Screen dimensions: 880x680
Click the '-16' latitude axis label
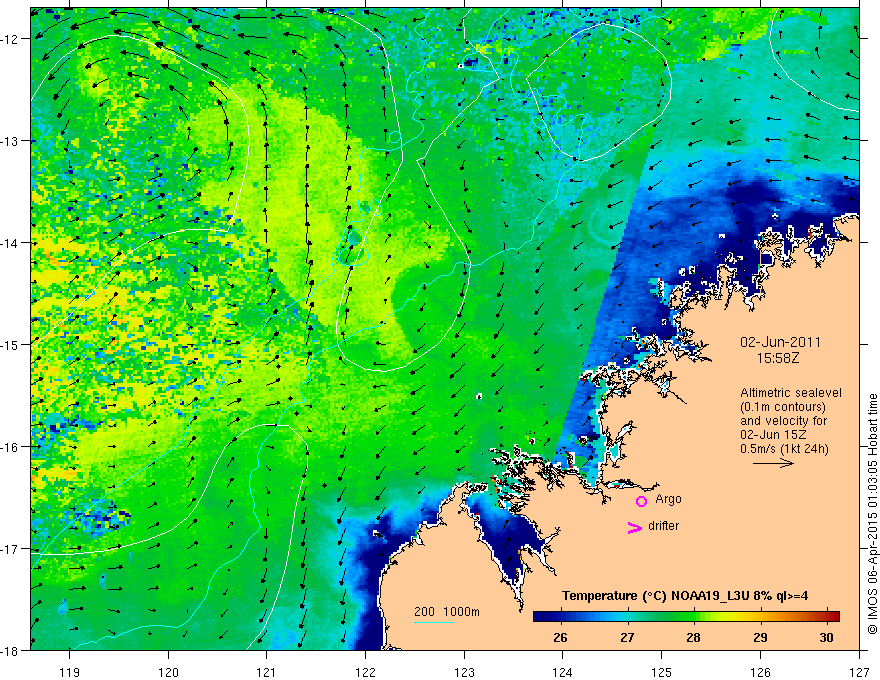[11, 447]
